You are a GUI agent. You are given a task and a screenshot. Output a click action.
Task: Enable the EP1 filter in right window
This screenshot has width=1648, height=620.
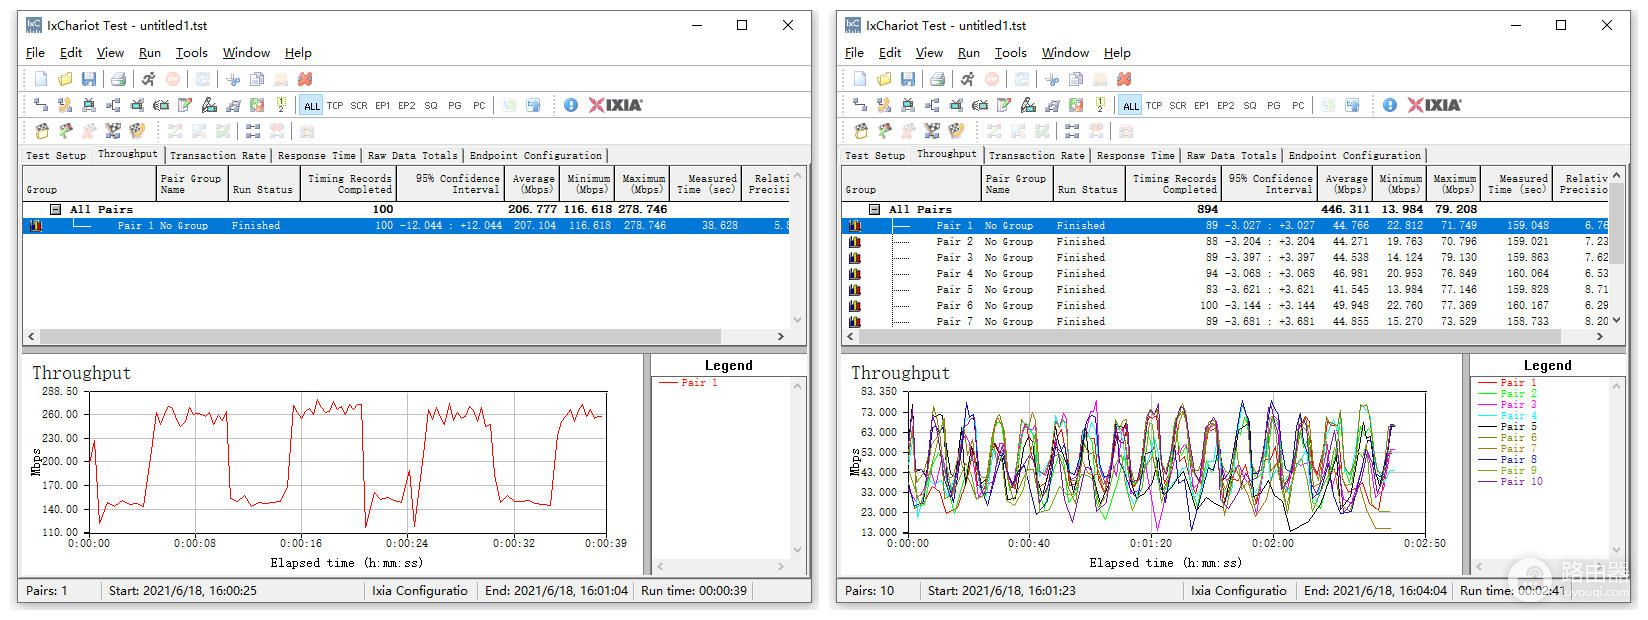[1202, 105]
